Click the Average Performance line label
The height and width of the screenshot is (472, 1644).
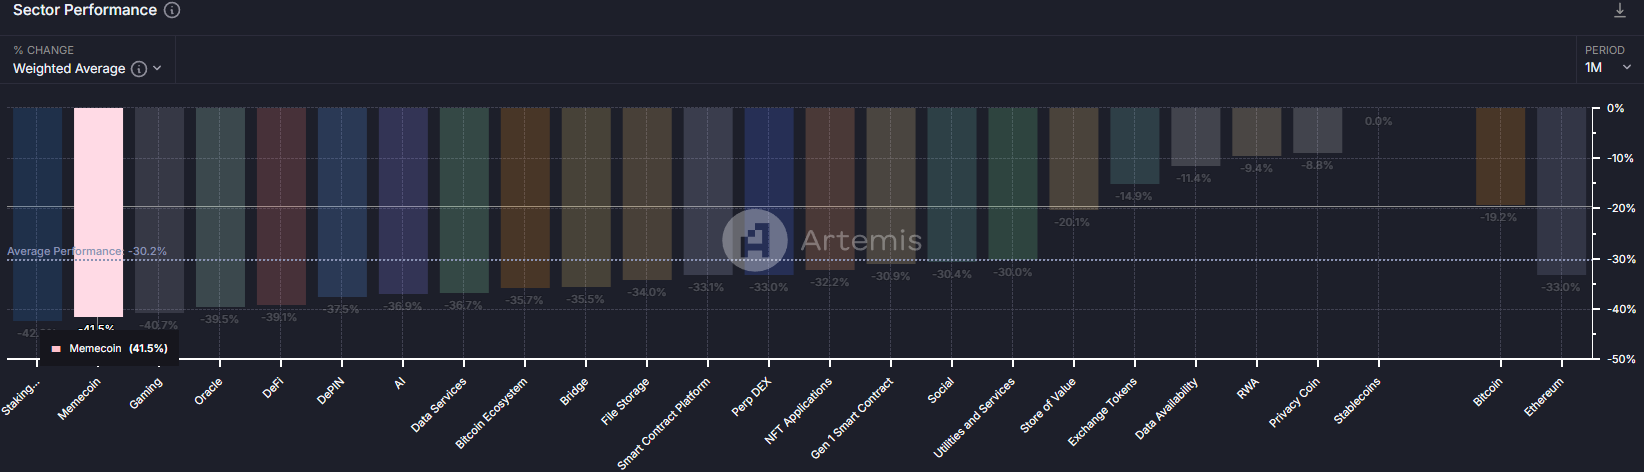click(64, 252)
